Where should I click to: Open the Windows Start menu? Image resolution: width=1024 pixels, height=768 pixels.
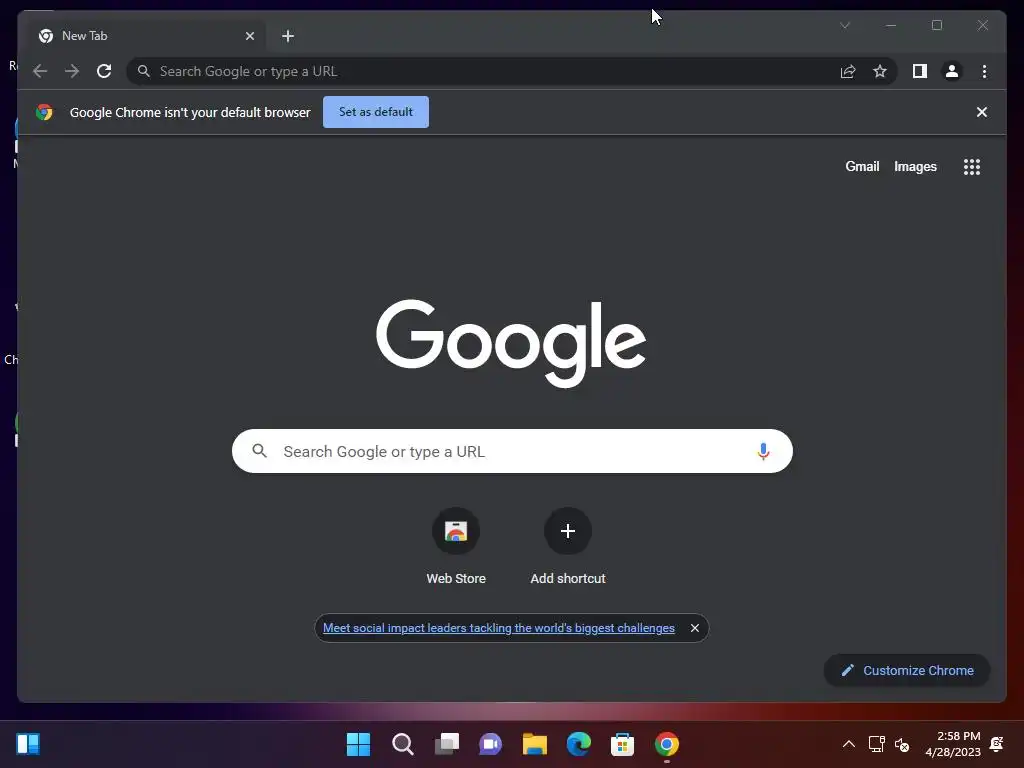(359, 744)
